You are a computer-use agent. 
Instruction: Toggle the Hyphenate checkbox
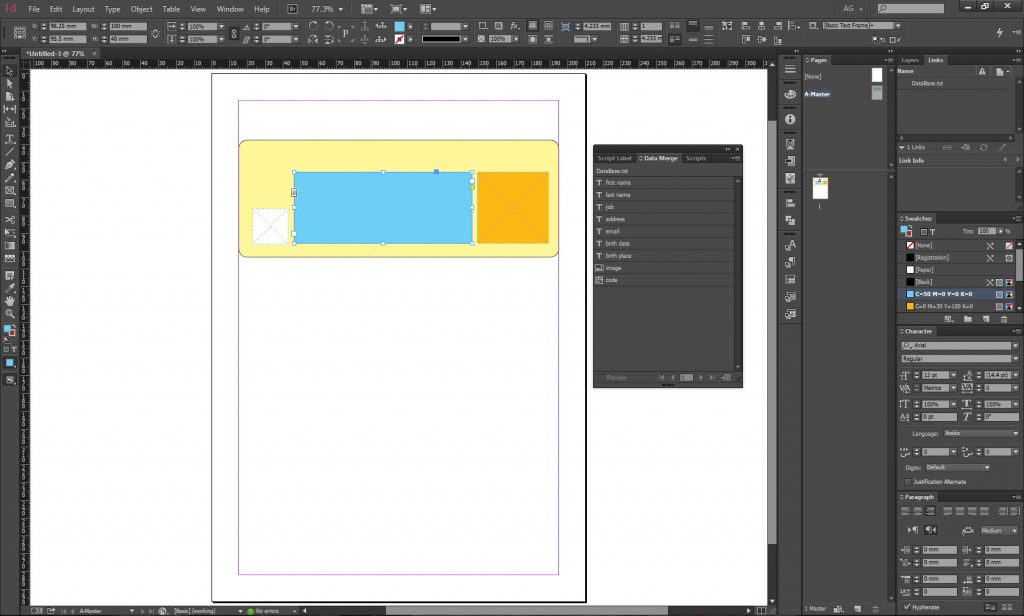(x=907, y=606)
